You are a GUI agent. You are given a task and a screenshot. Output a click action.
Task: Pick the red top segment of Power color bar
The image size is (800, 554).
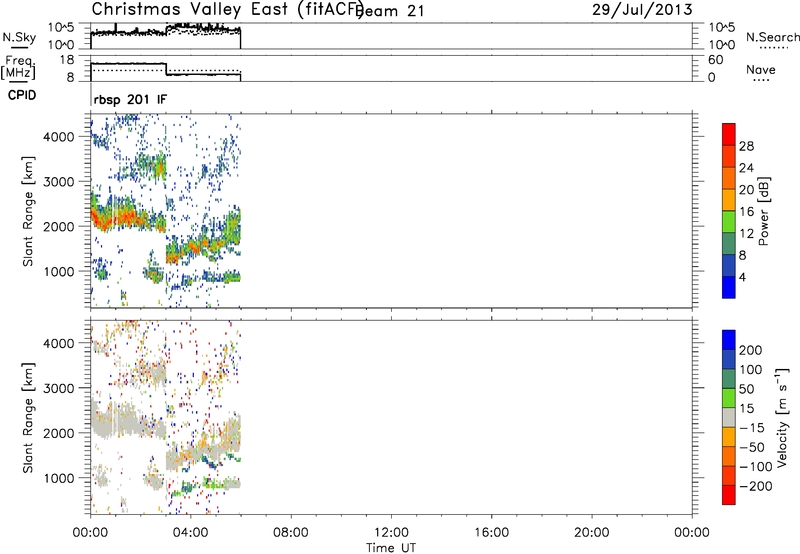point(729,134)
